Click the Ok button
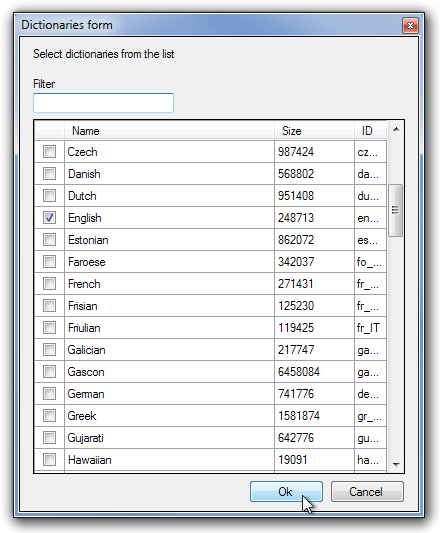The width and height of the screenshot is (440, 533). [x=286, y=492]
